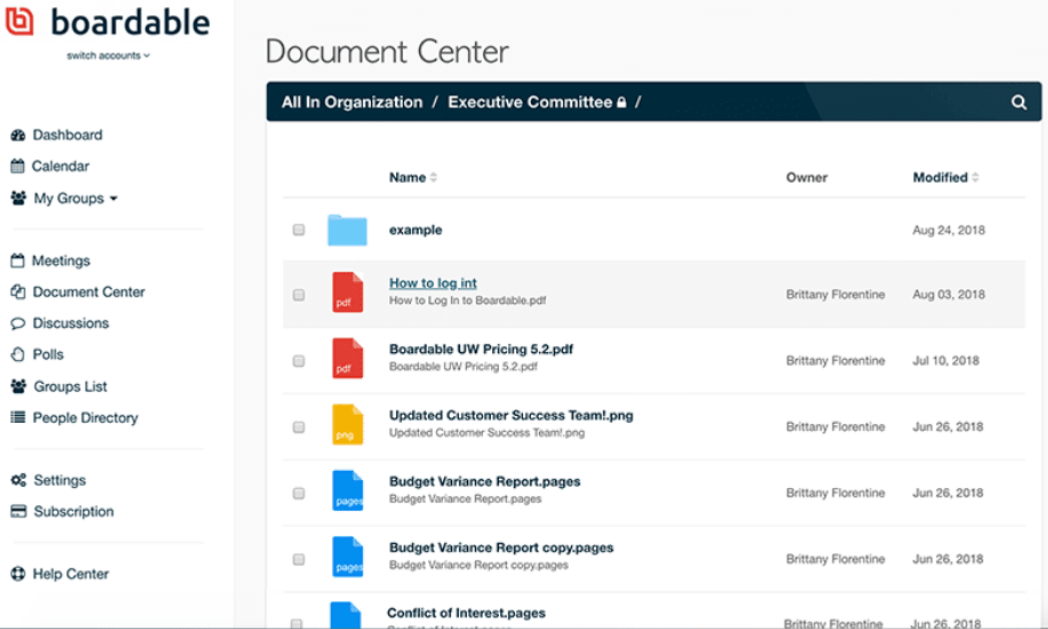Sort by the Name column header
The height and width of the screenshot is (629, 1048).
tap(409, 177)
